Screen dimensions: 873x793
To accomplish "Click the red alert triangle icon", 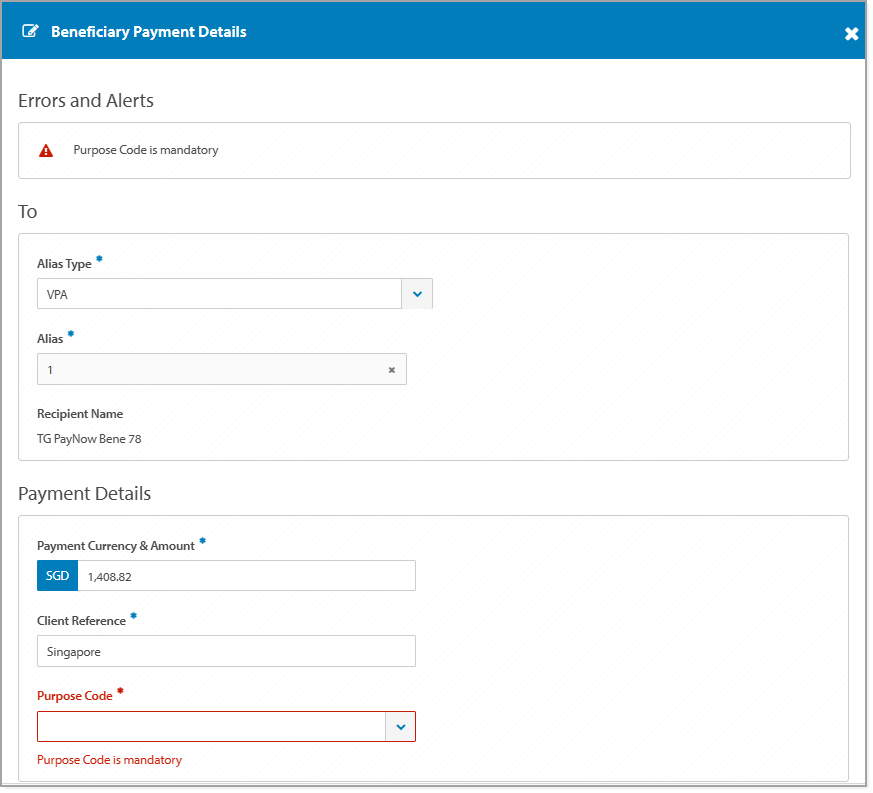I will pos(45,150).
